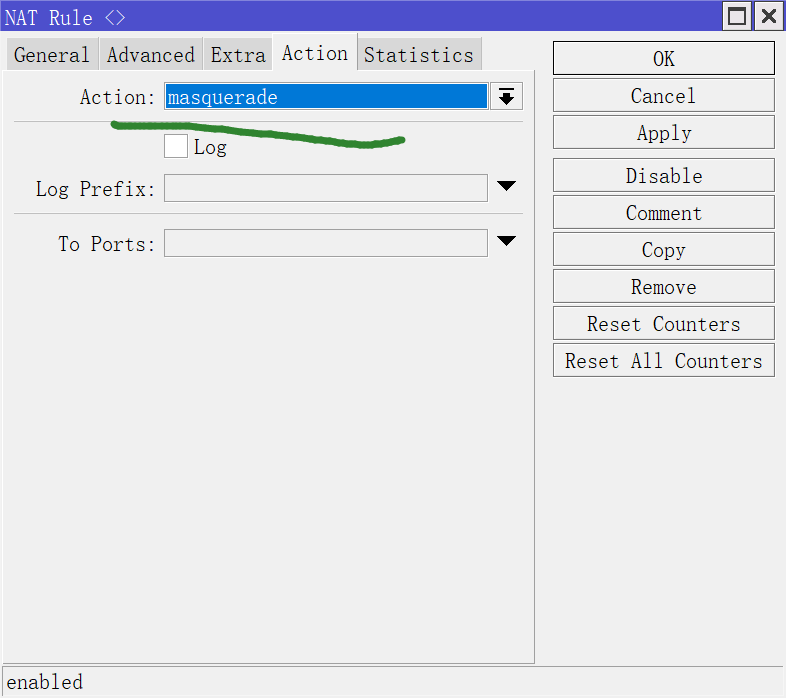View the Statistics tab
This screenshot has height=698, width=786.
click(x=418, y=55)
